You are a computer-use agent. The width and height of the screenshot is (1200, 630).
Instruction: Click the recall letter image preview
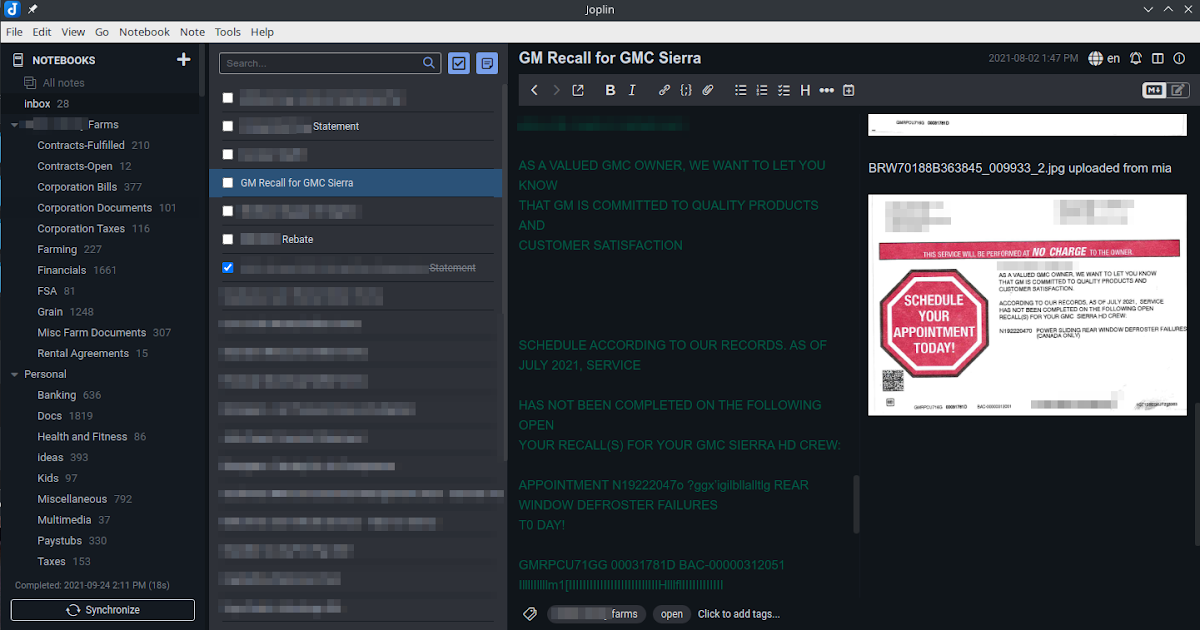[1027, 304]
